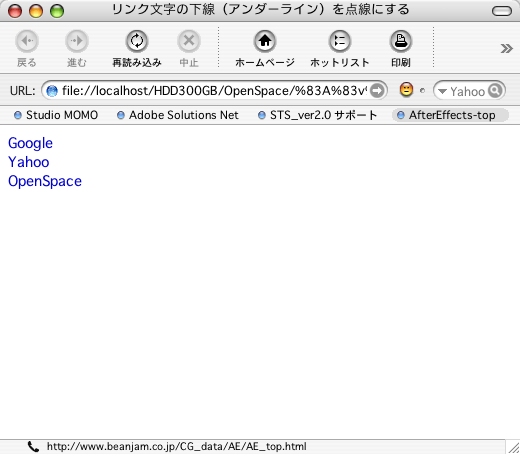Click the go arrow in URL field
Viewport: 520px width, 454px height.
pos(377,90)
